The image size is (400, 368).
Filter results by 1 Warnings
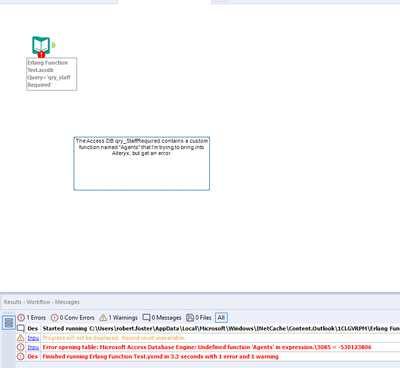(x=119, y=318)
